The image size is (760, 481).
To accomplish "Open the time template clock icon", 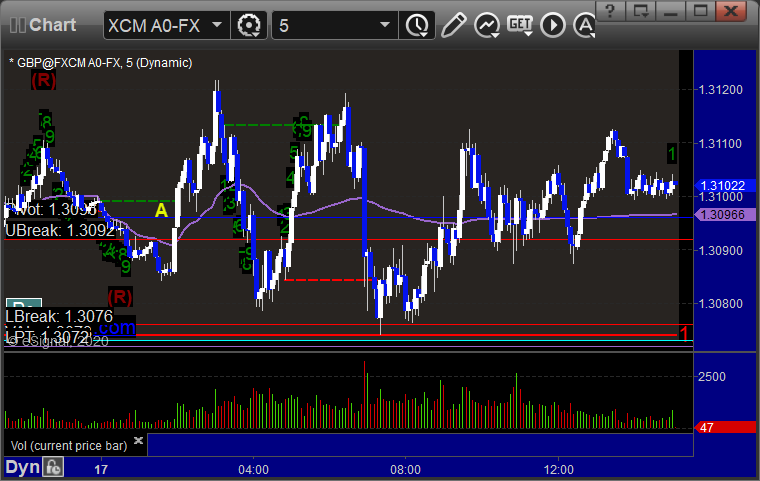I will [416, 25].
